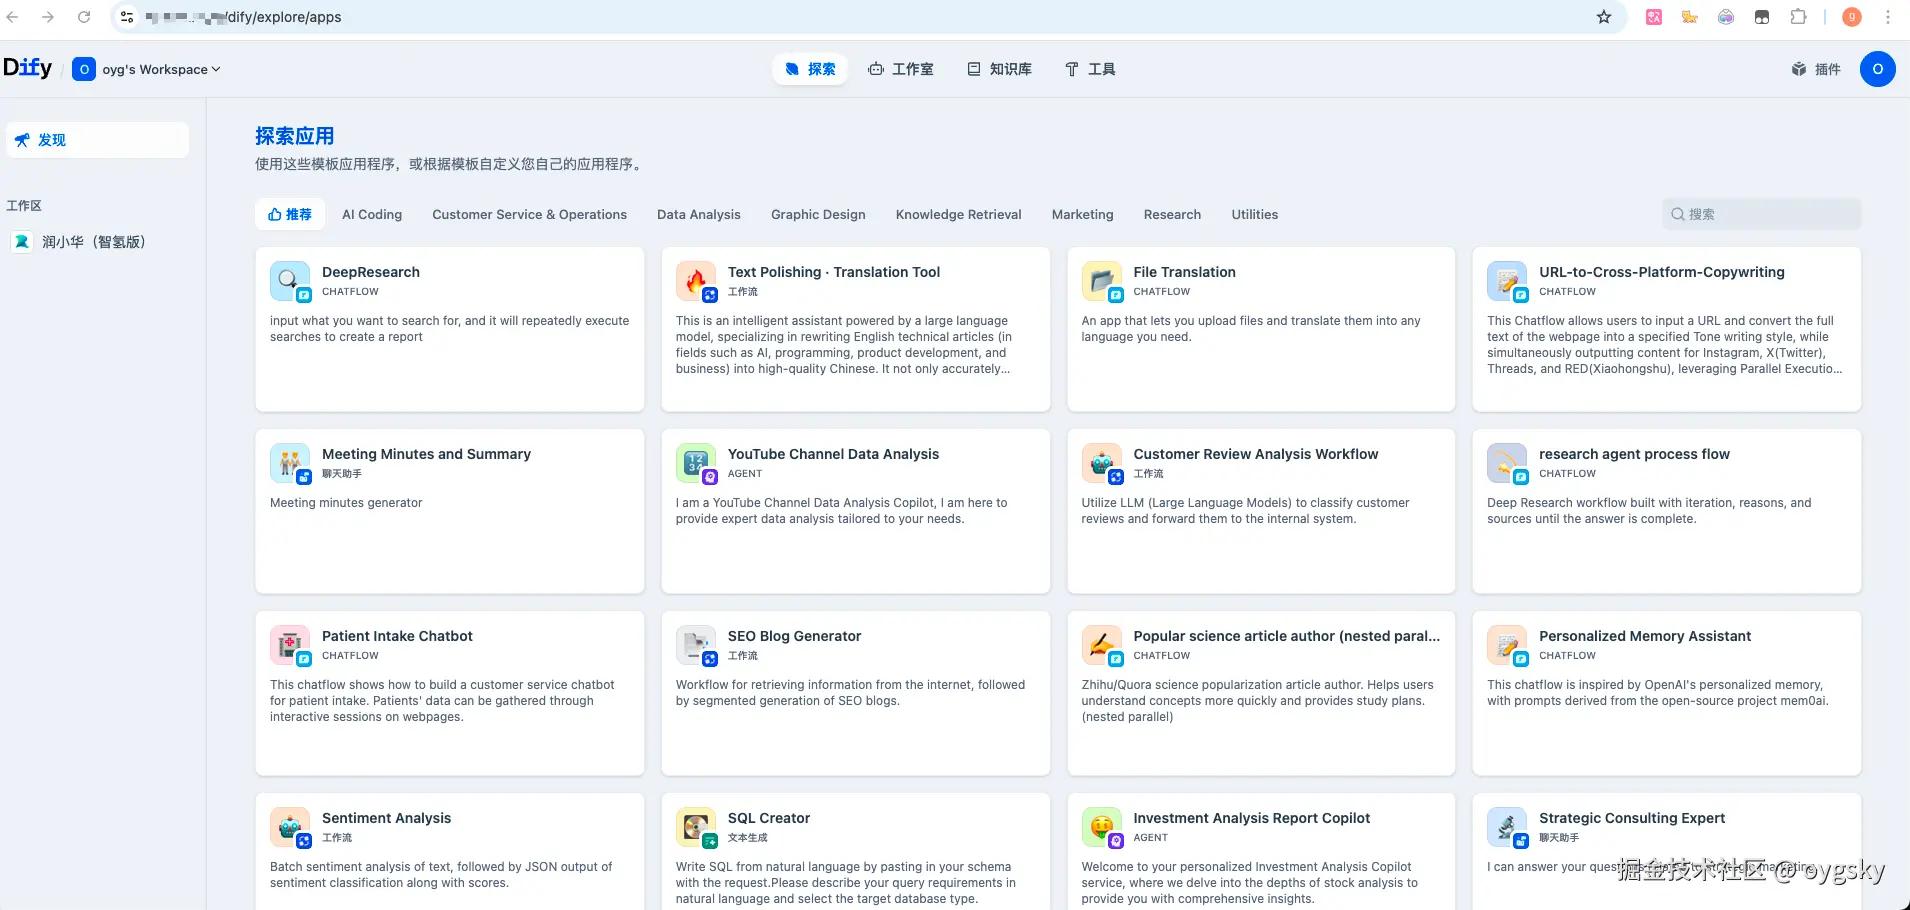Click the SEO Blog Generator title
The width and height of the screenshot is (1910, 910).
pos(794,636)
